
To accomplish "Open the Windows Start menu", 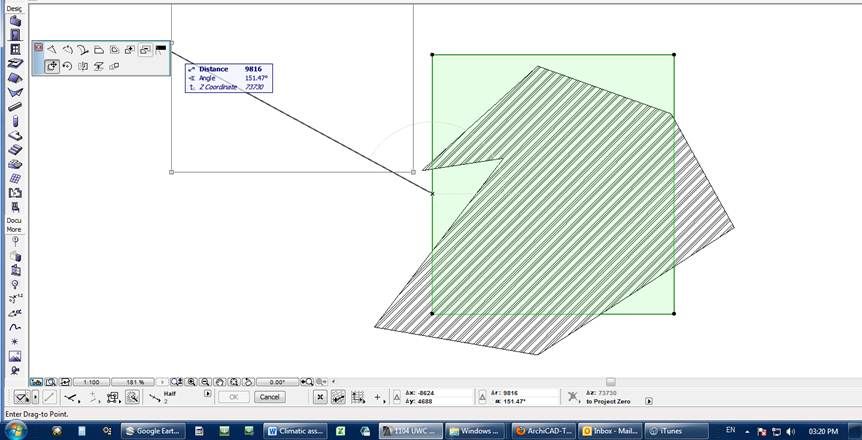I will tap(15, 430).
